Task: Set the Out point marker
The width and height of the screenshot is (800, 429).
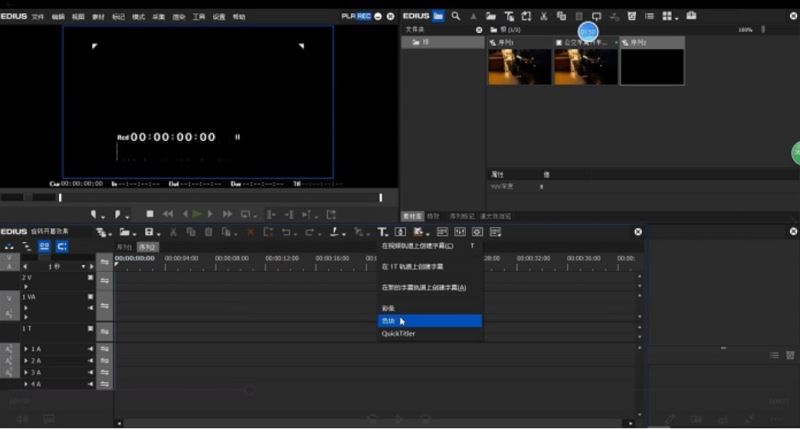Action: (x=119, y=215)
